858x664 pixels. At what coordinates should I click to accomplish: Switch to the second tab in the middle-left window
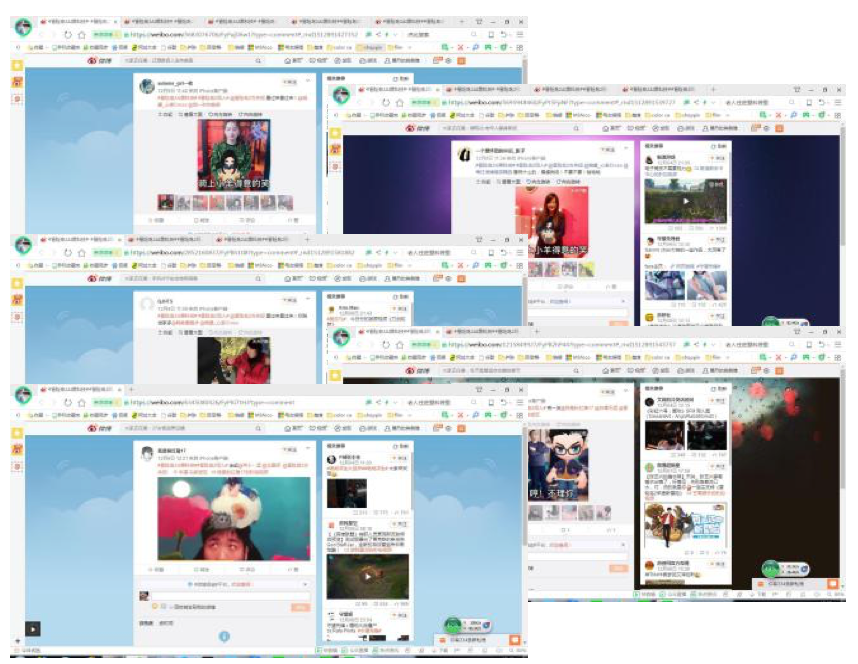(x=165, y=240)
